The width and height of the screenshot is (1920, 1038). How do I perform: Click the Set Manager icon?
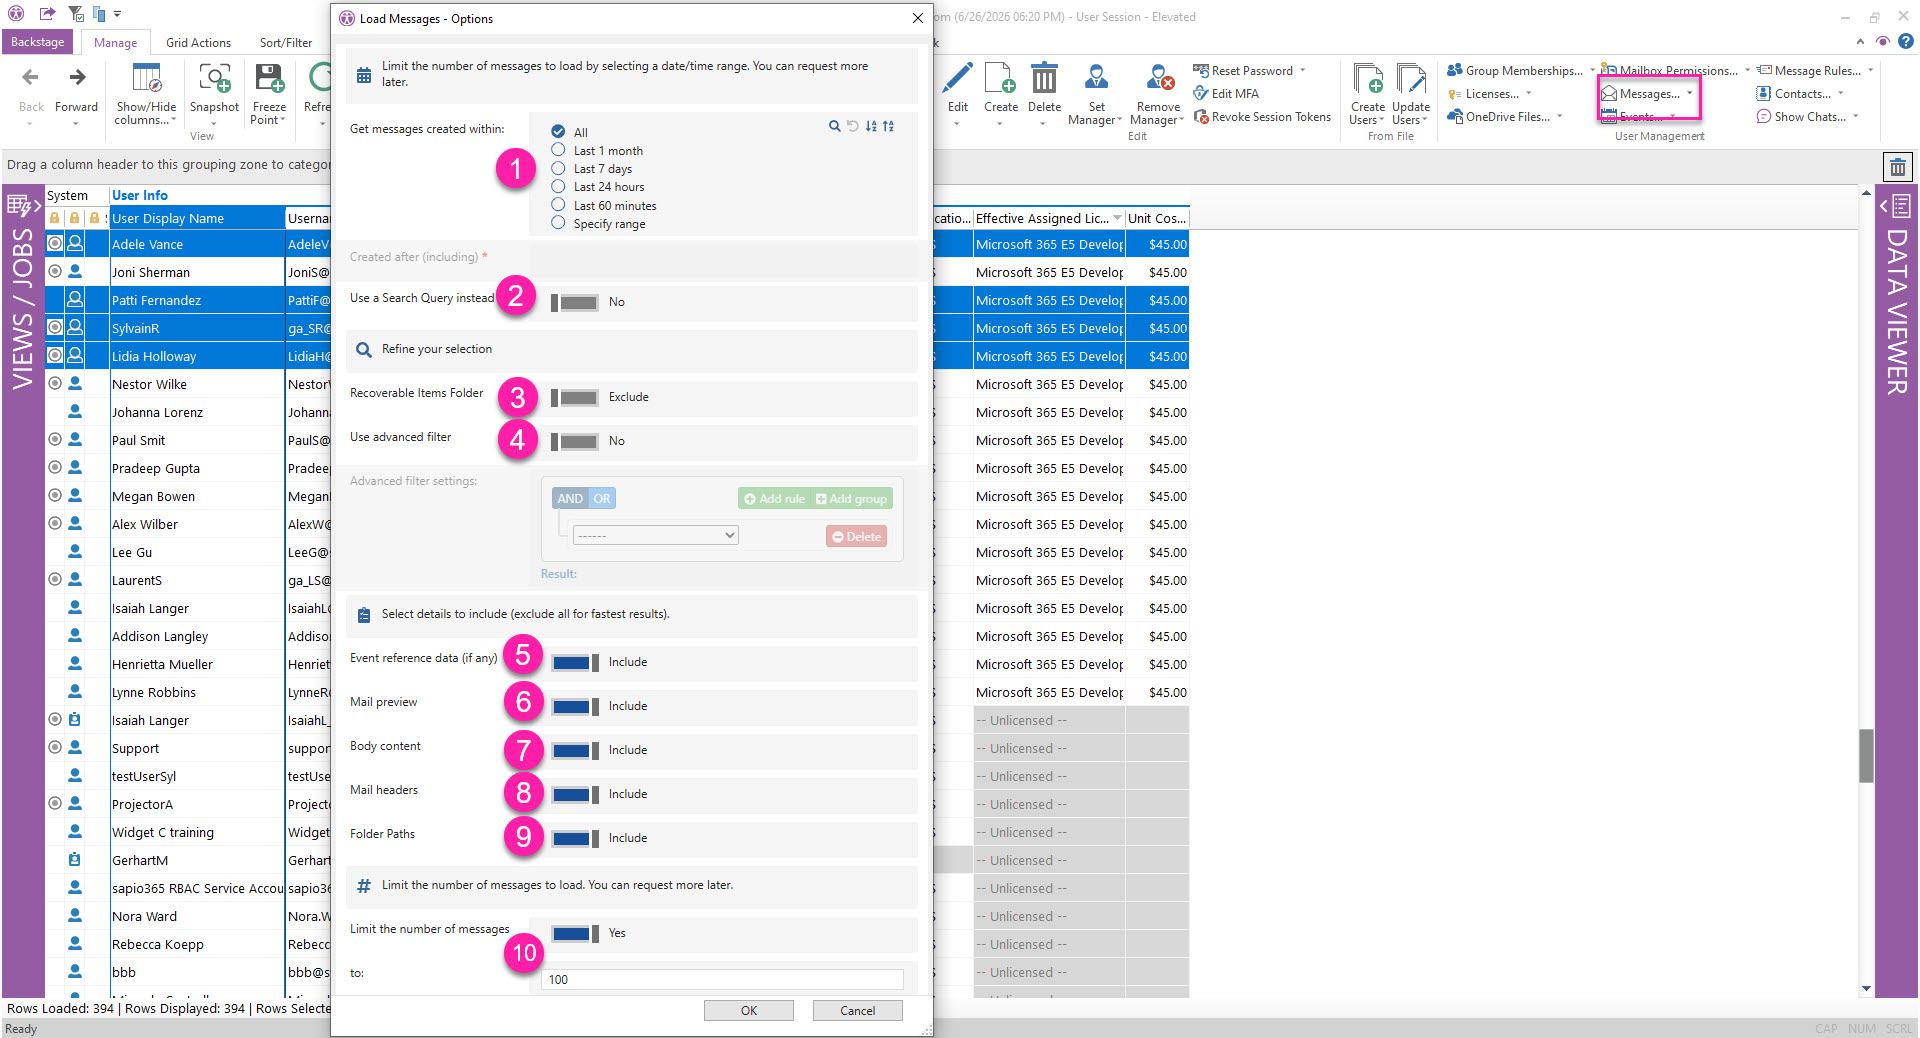click(1097, 78)
